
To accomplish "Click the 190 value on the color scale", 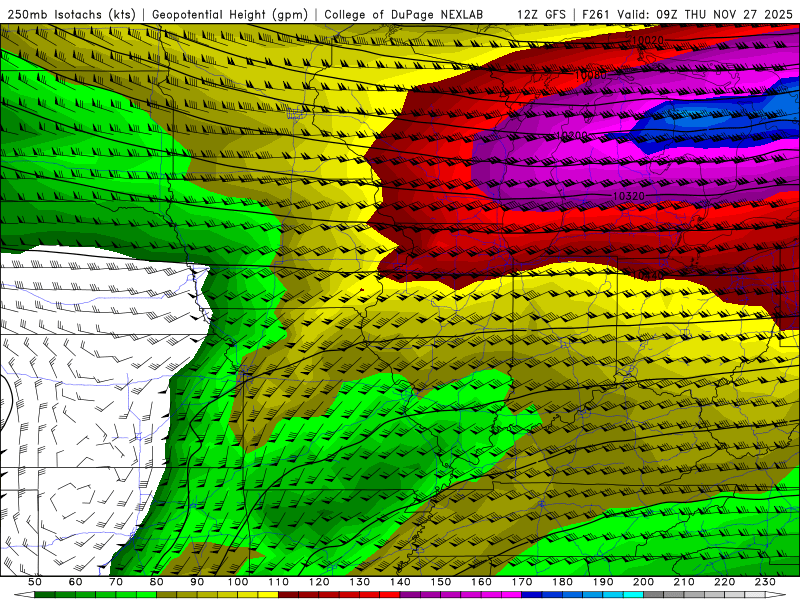I will pos(603,582).
